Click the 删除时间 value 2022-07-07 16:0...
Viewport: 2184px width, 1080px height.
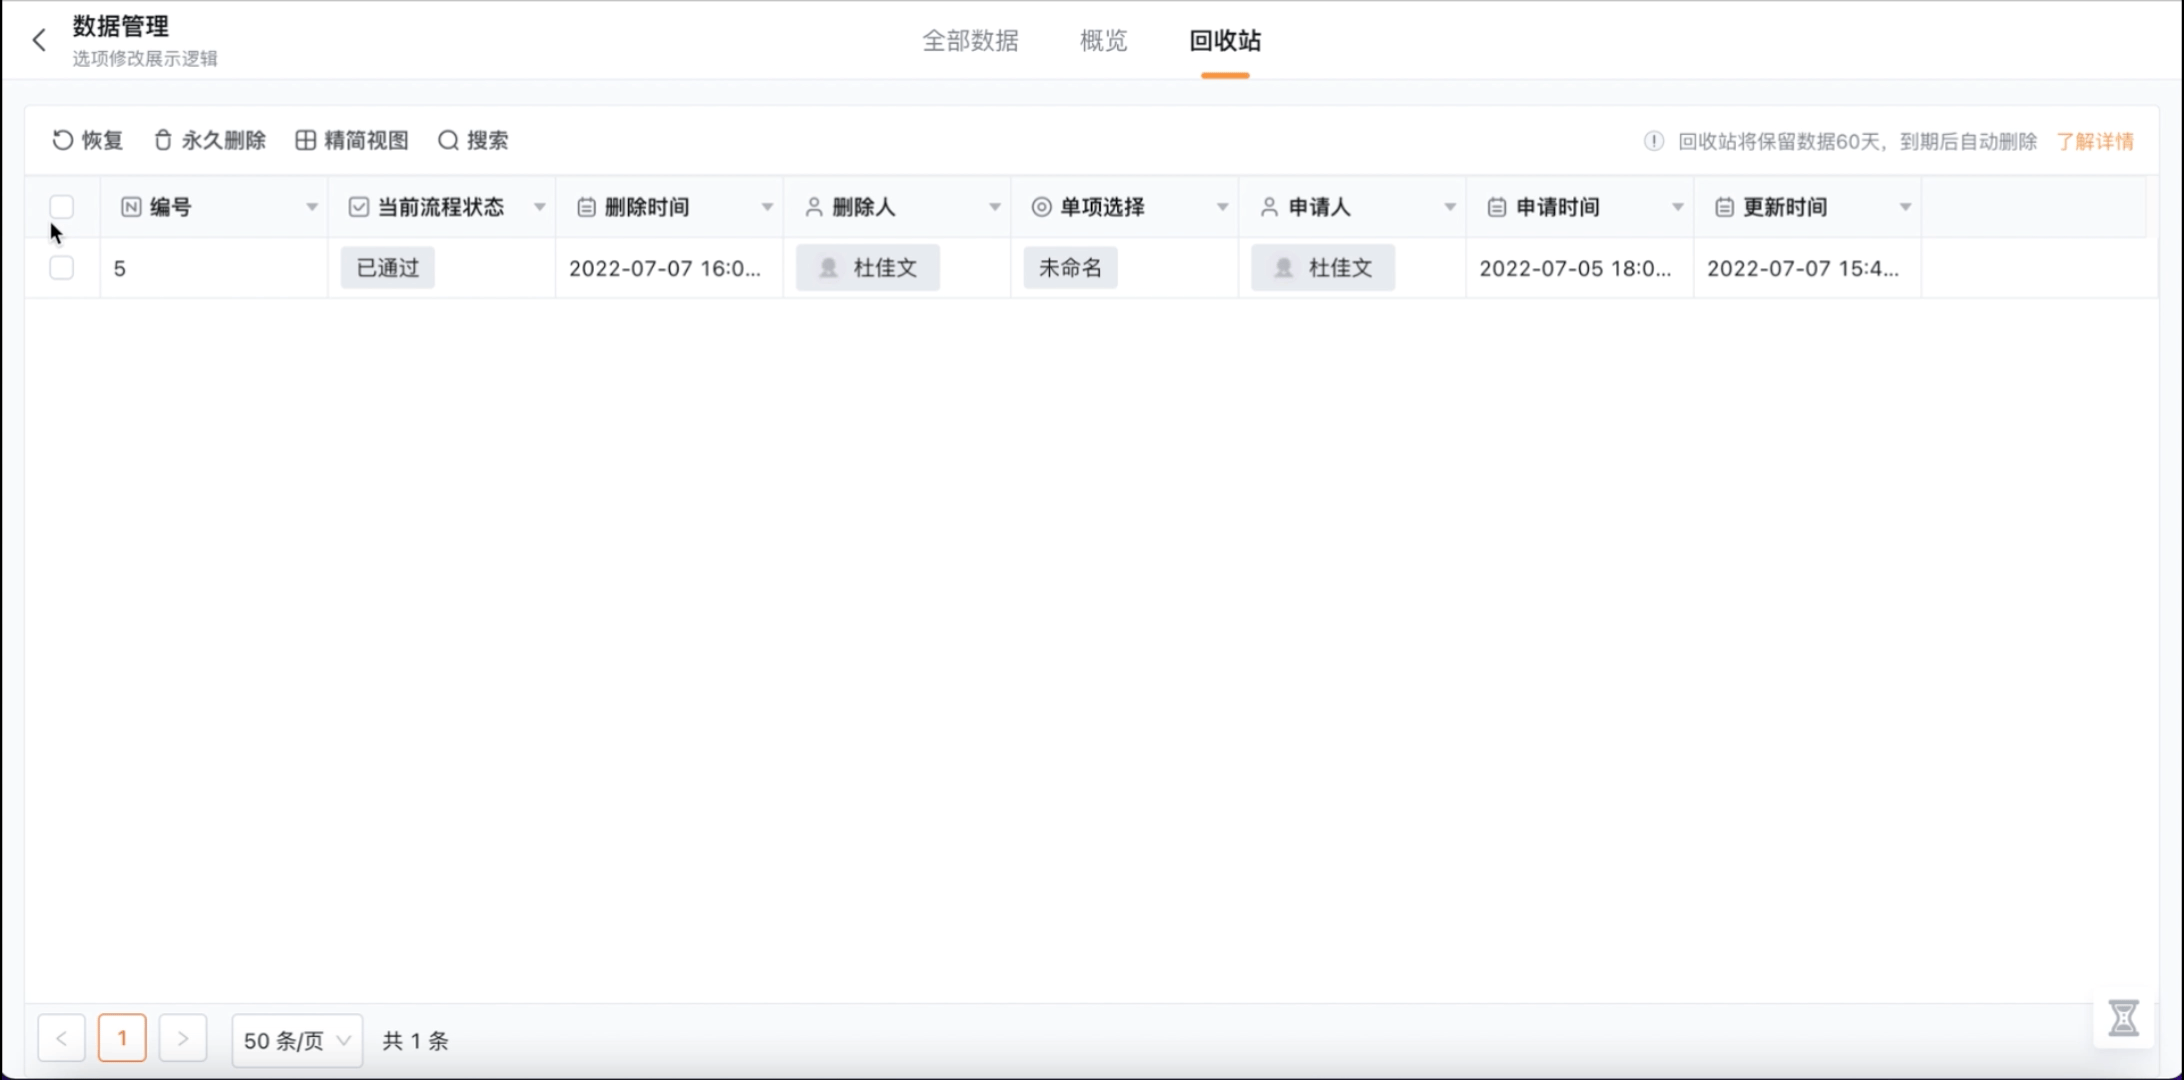click(x=665, y=268)
